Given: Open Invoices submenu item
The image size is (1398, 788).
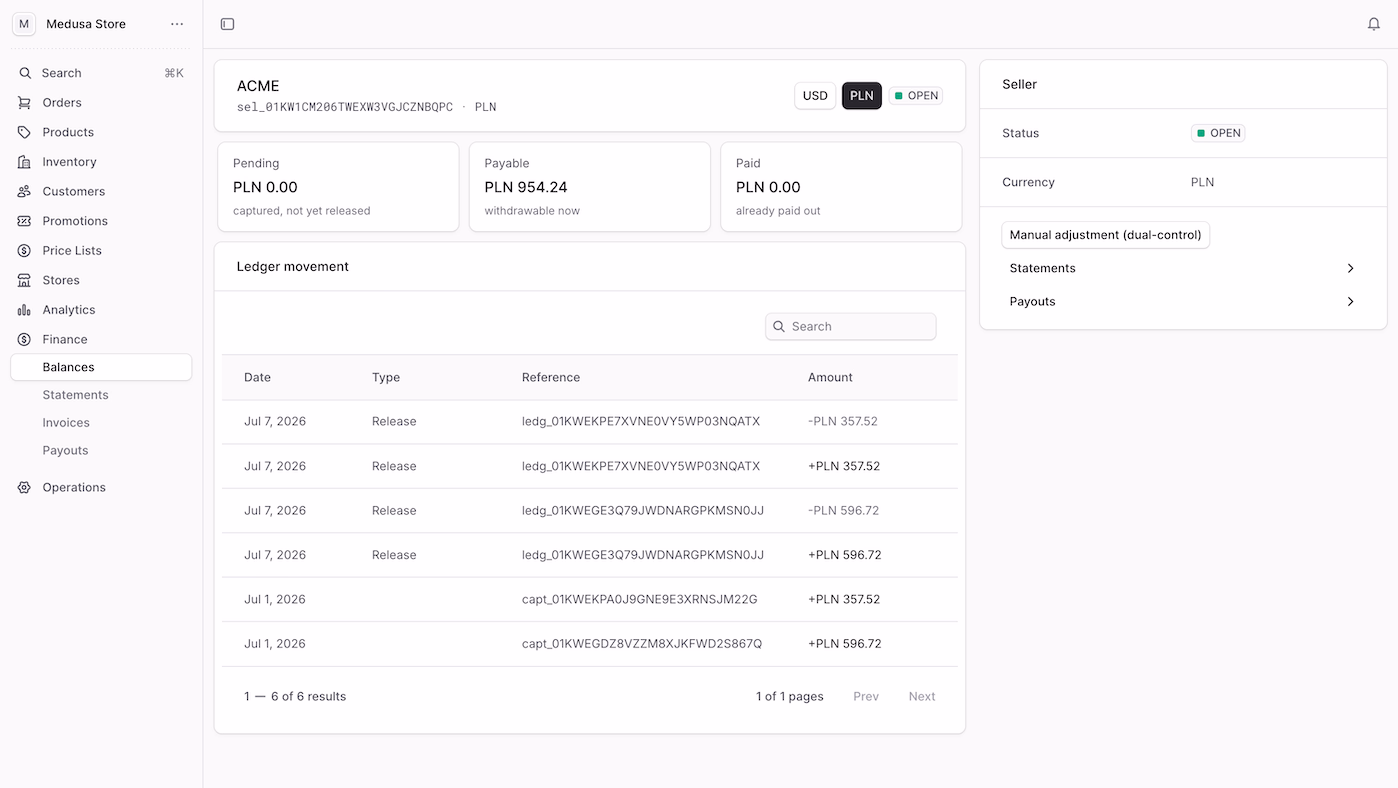Looking at the screenshot, I should 101,423.
